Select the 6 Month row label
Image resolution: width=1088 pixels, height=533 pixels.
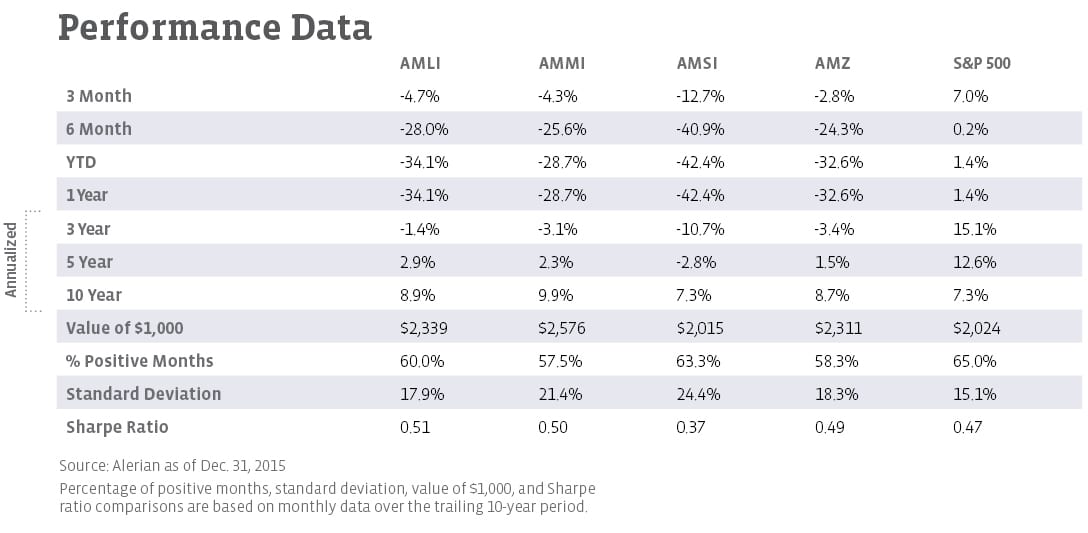pyautogui.click(x=99, y=129)
